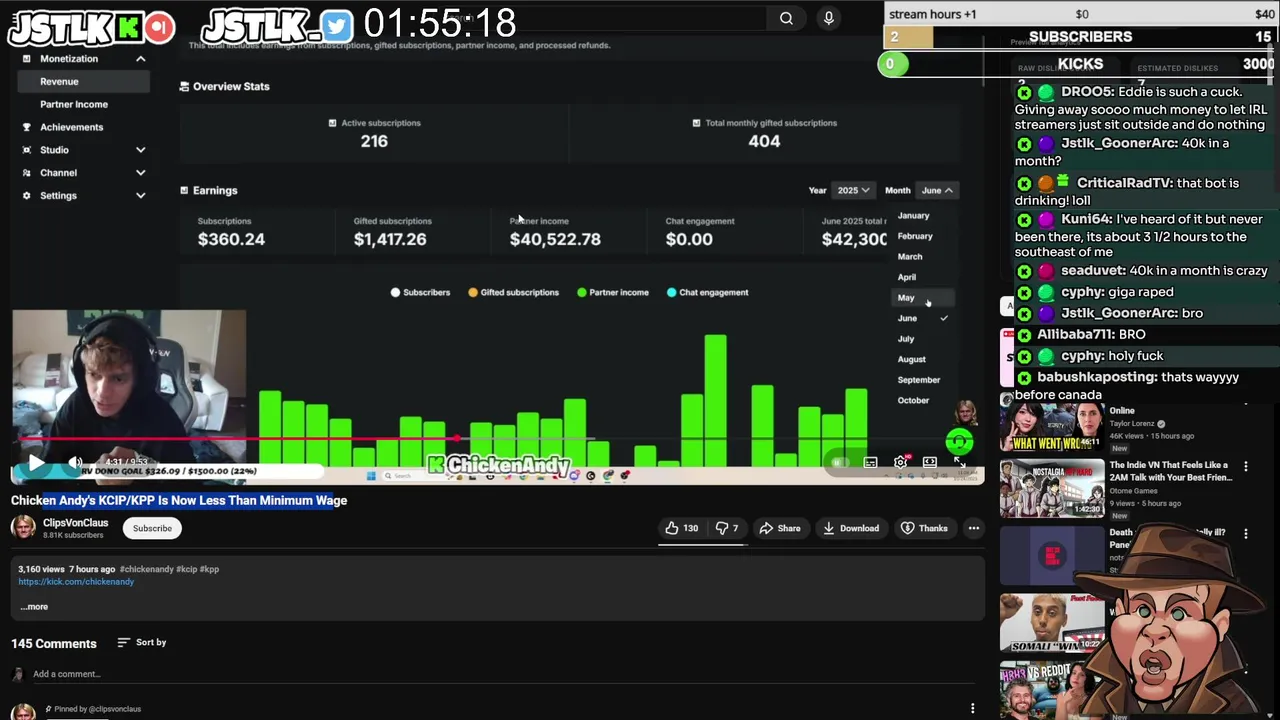Click the Settings gear in Kick sidebar
The image size is (1280, 720).
[27, 196]
